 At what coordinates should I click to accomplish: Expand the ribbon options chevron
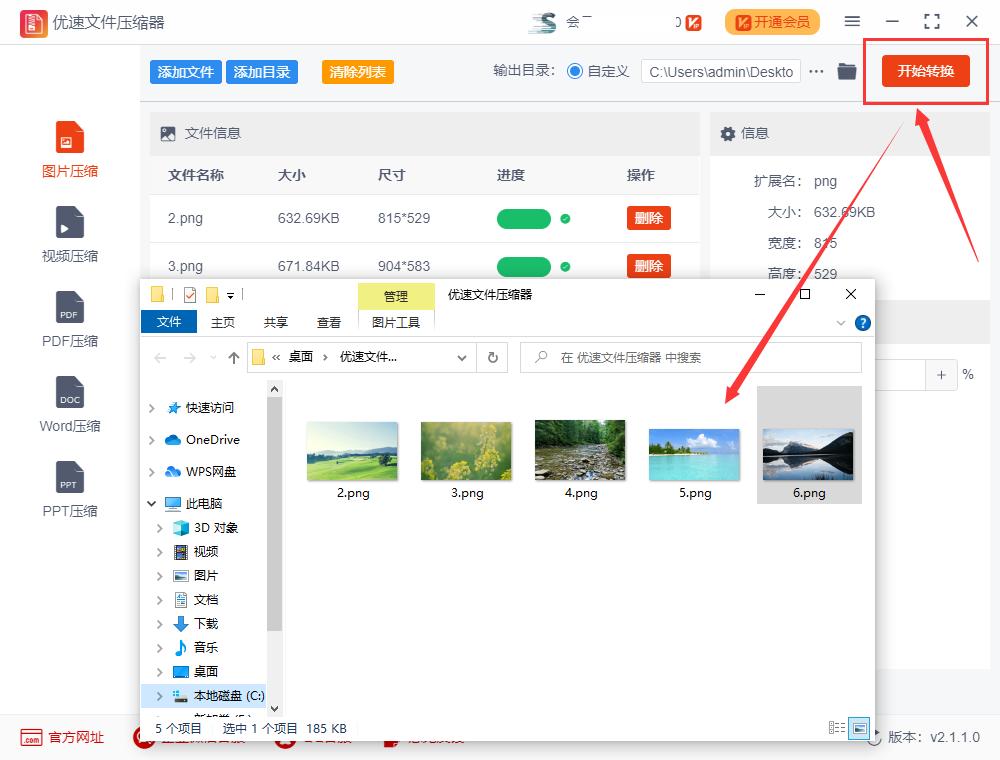point(840,322)
